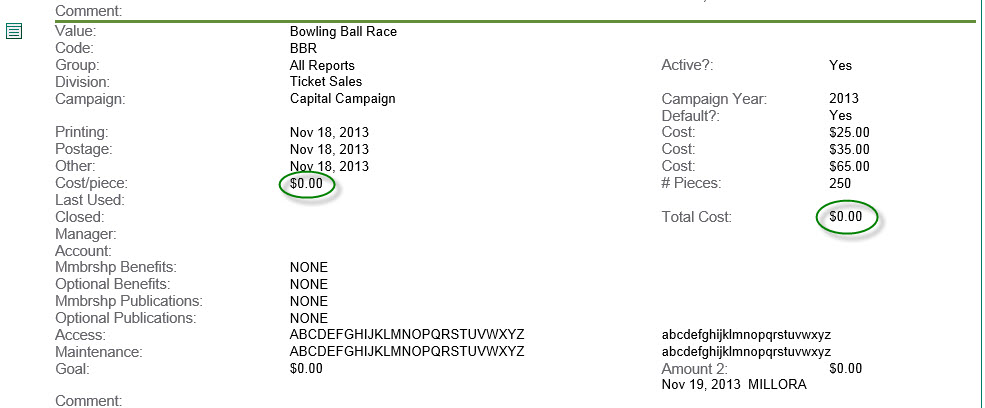Image resolution: width=985 pixels, height=408 pixels.
Task: Click the Nov 19, 2013 MILLORA stamp
Action: 734,385
